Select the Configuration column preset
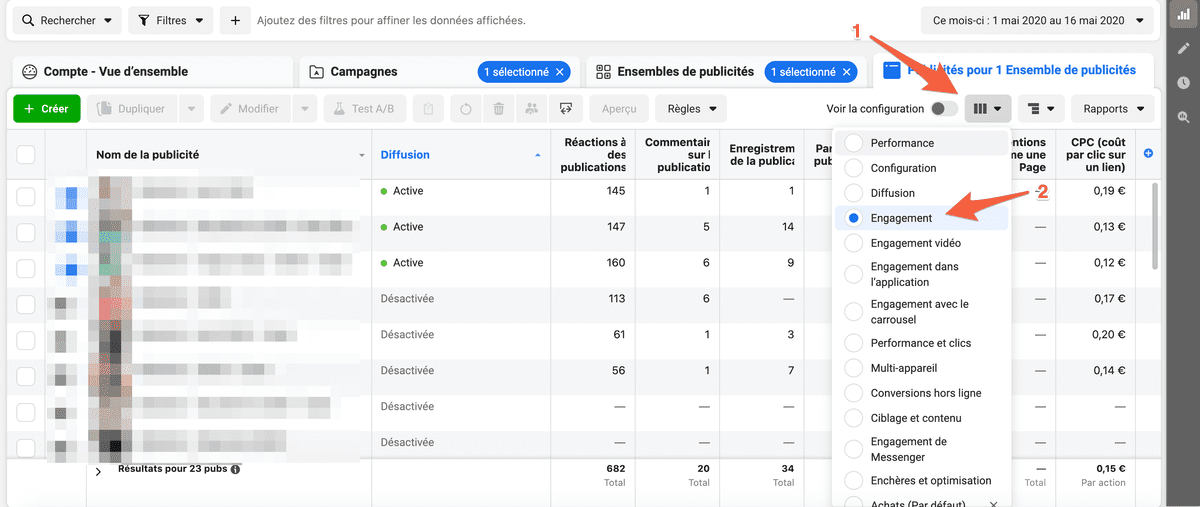This screenshot has width=1200, height=507. pos(921,168)
